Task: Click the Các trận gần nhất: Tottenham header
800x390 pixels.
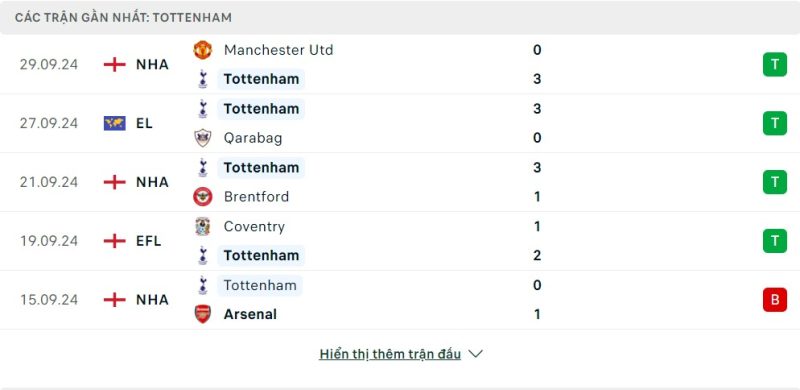Action: 123,17
